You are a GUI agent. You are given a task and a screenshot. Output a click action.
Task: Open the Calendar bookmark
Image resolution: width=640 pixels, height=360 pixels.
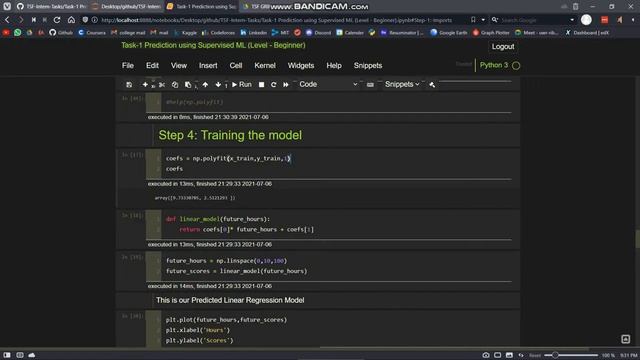(350, 33)
